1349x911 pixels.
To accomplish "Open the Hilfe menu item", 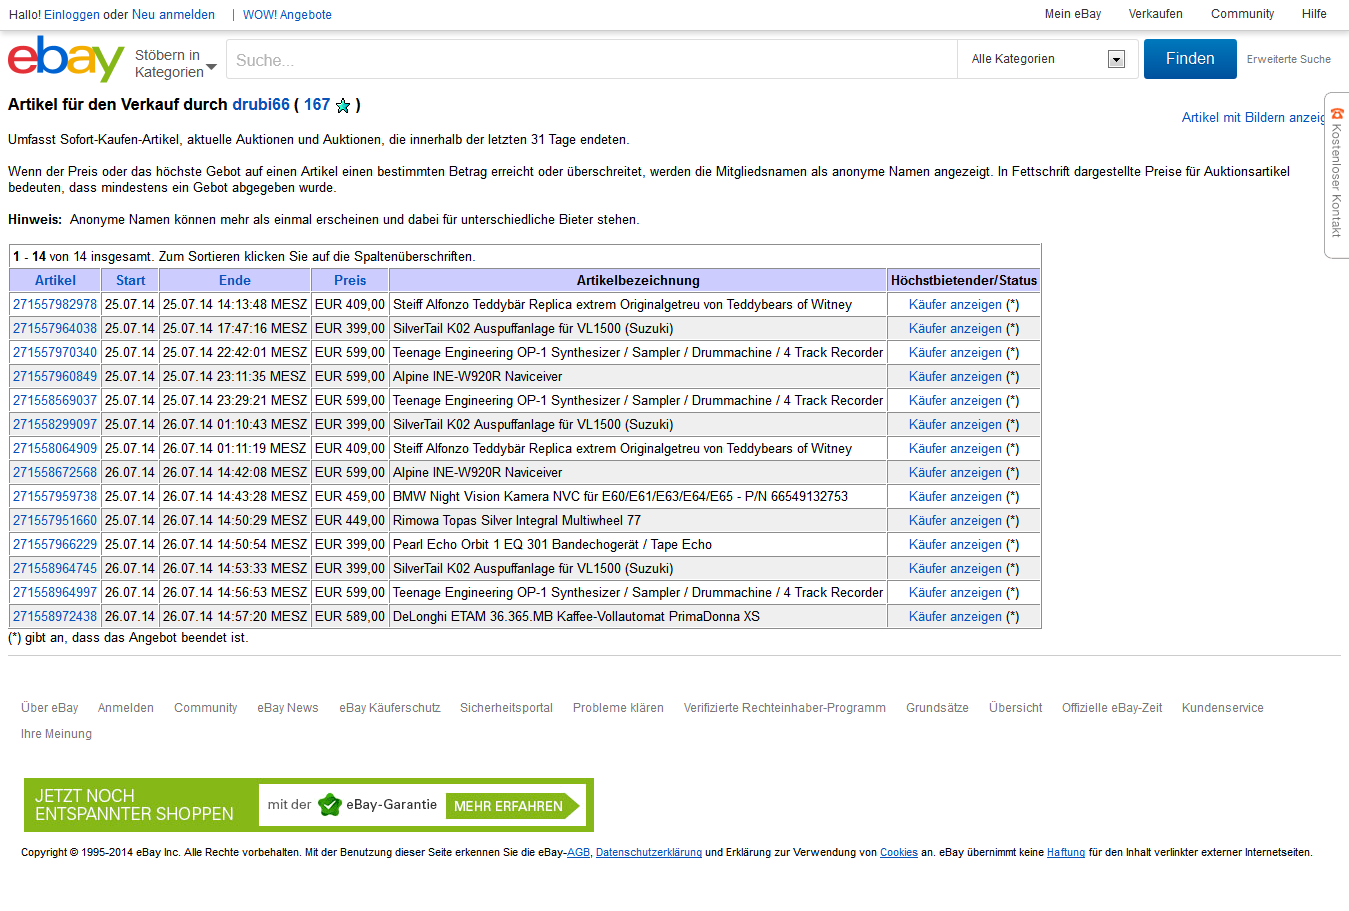I will (x=1314, y=14).
